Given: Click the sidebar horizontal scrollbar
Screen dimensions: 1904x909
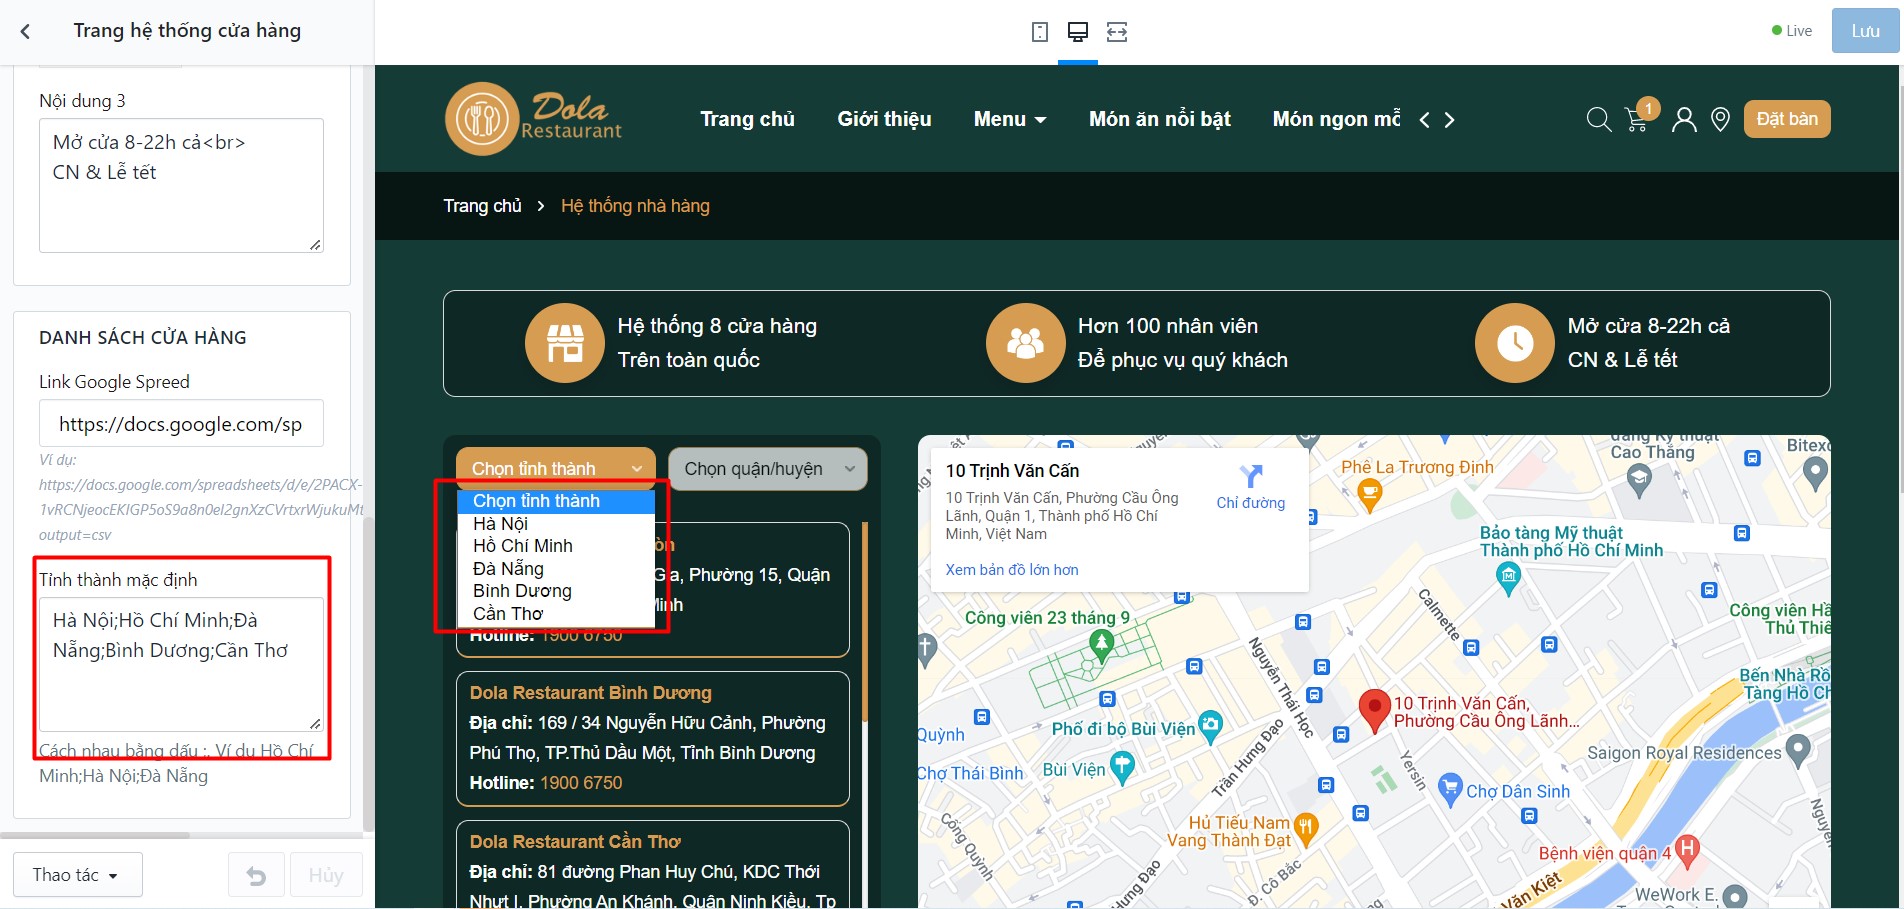Looking at the screenshot, I should point(95,835).
